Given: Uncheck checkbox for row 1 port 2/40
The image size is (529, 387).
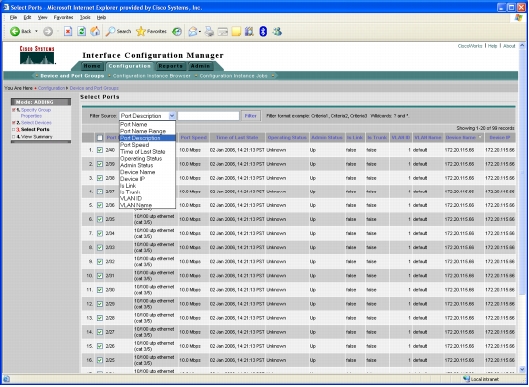Looking at the screenshot, I should [100, 150].
